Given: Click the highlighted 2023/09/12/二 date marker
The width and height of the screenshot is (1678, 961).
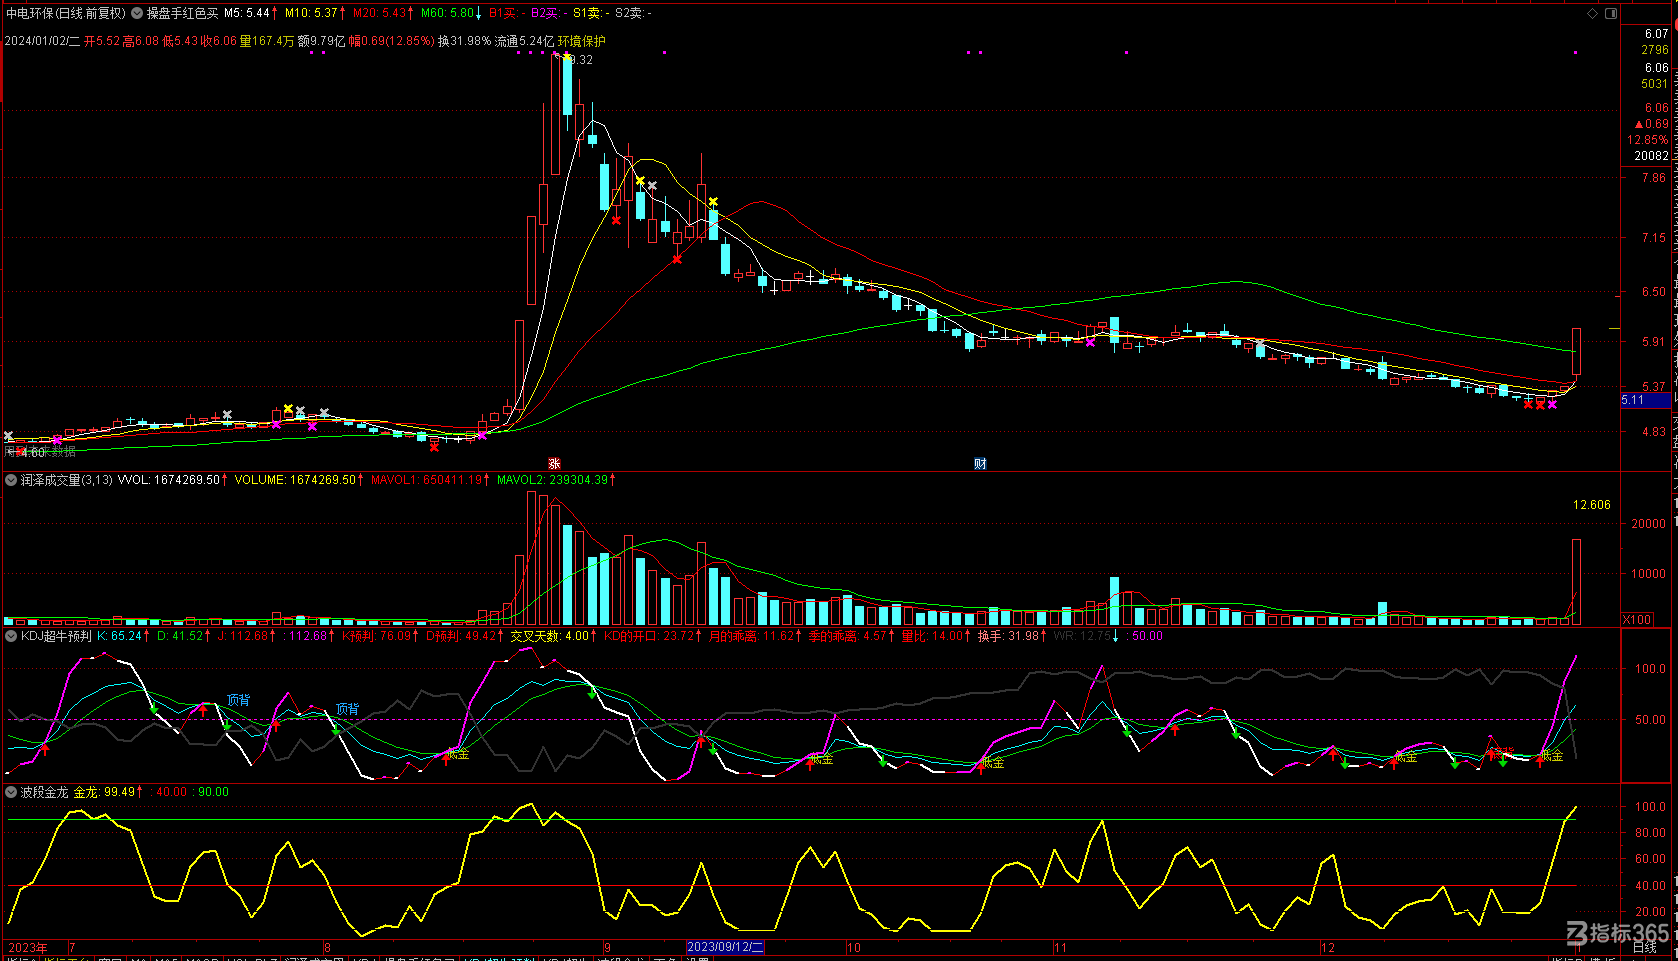Looking at the screenshot, I should (725, 947).
